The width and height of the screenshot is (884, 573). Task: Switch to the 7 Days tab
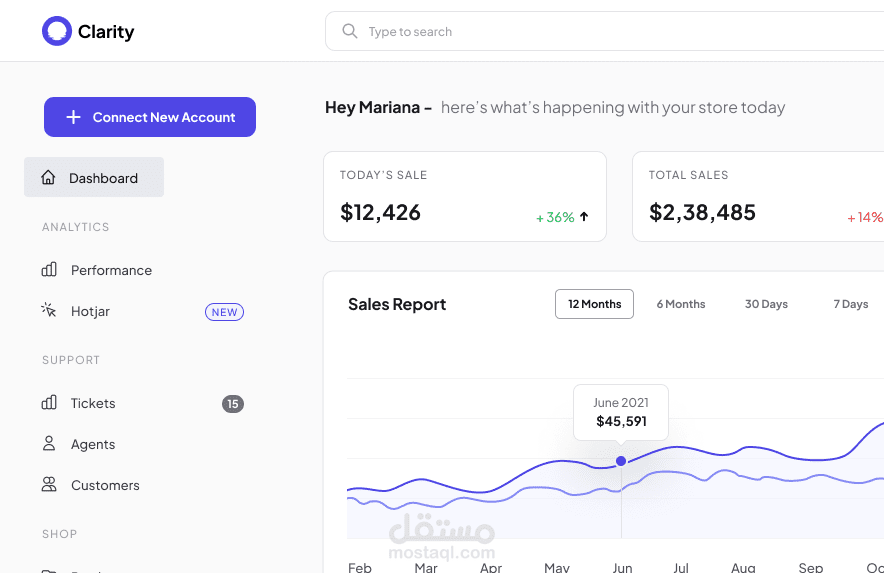pyautogui.click(x=851, y=304)
